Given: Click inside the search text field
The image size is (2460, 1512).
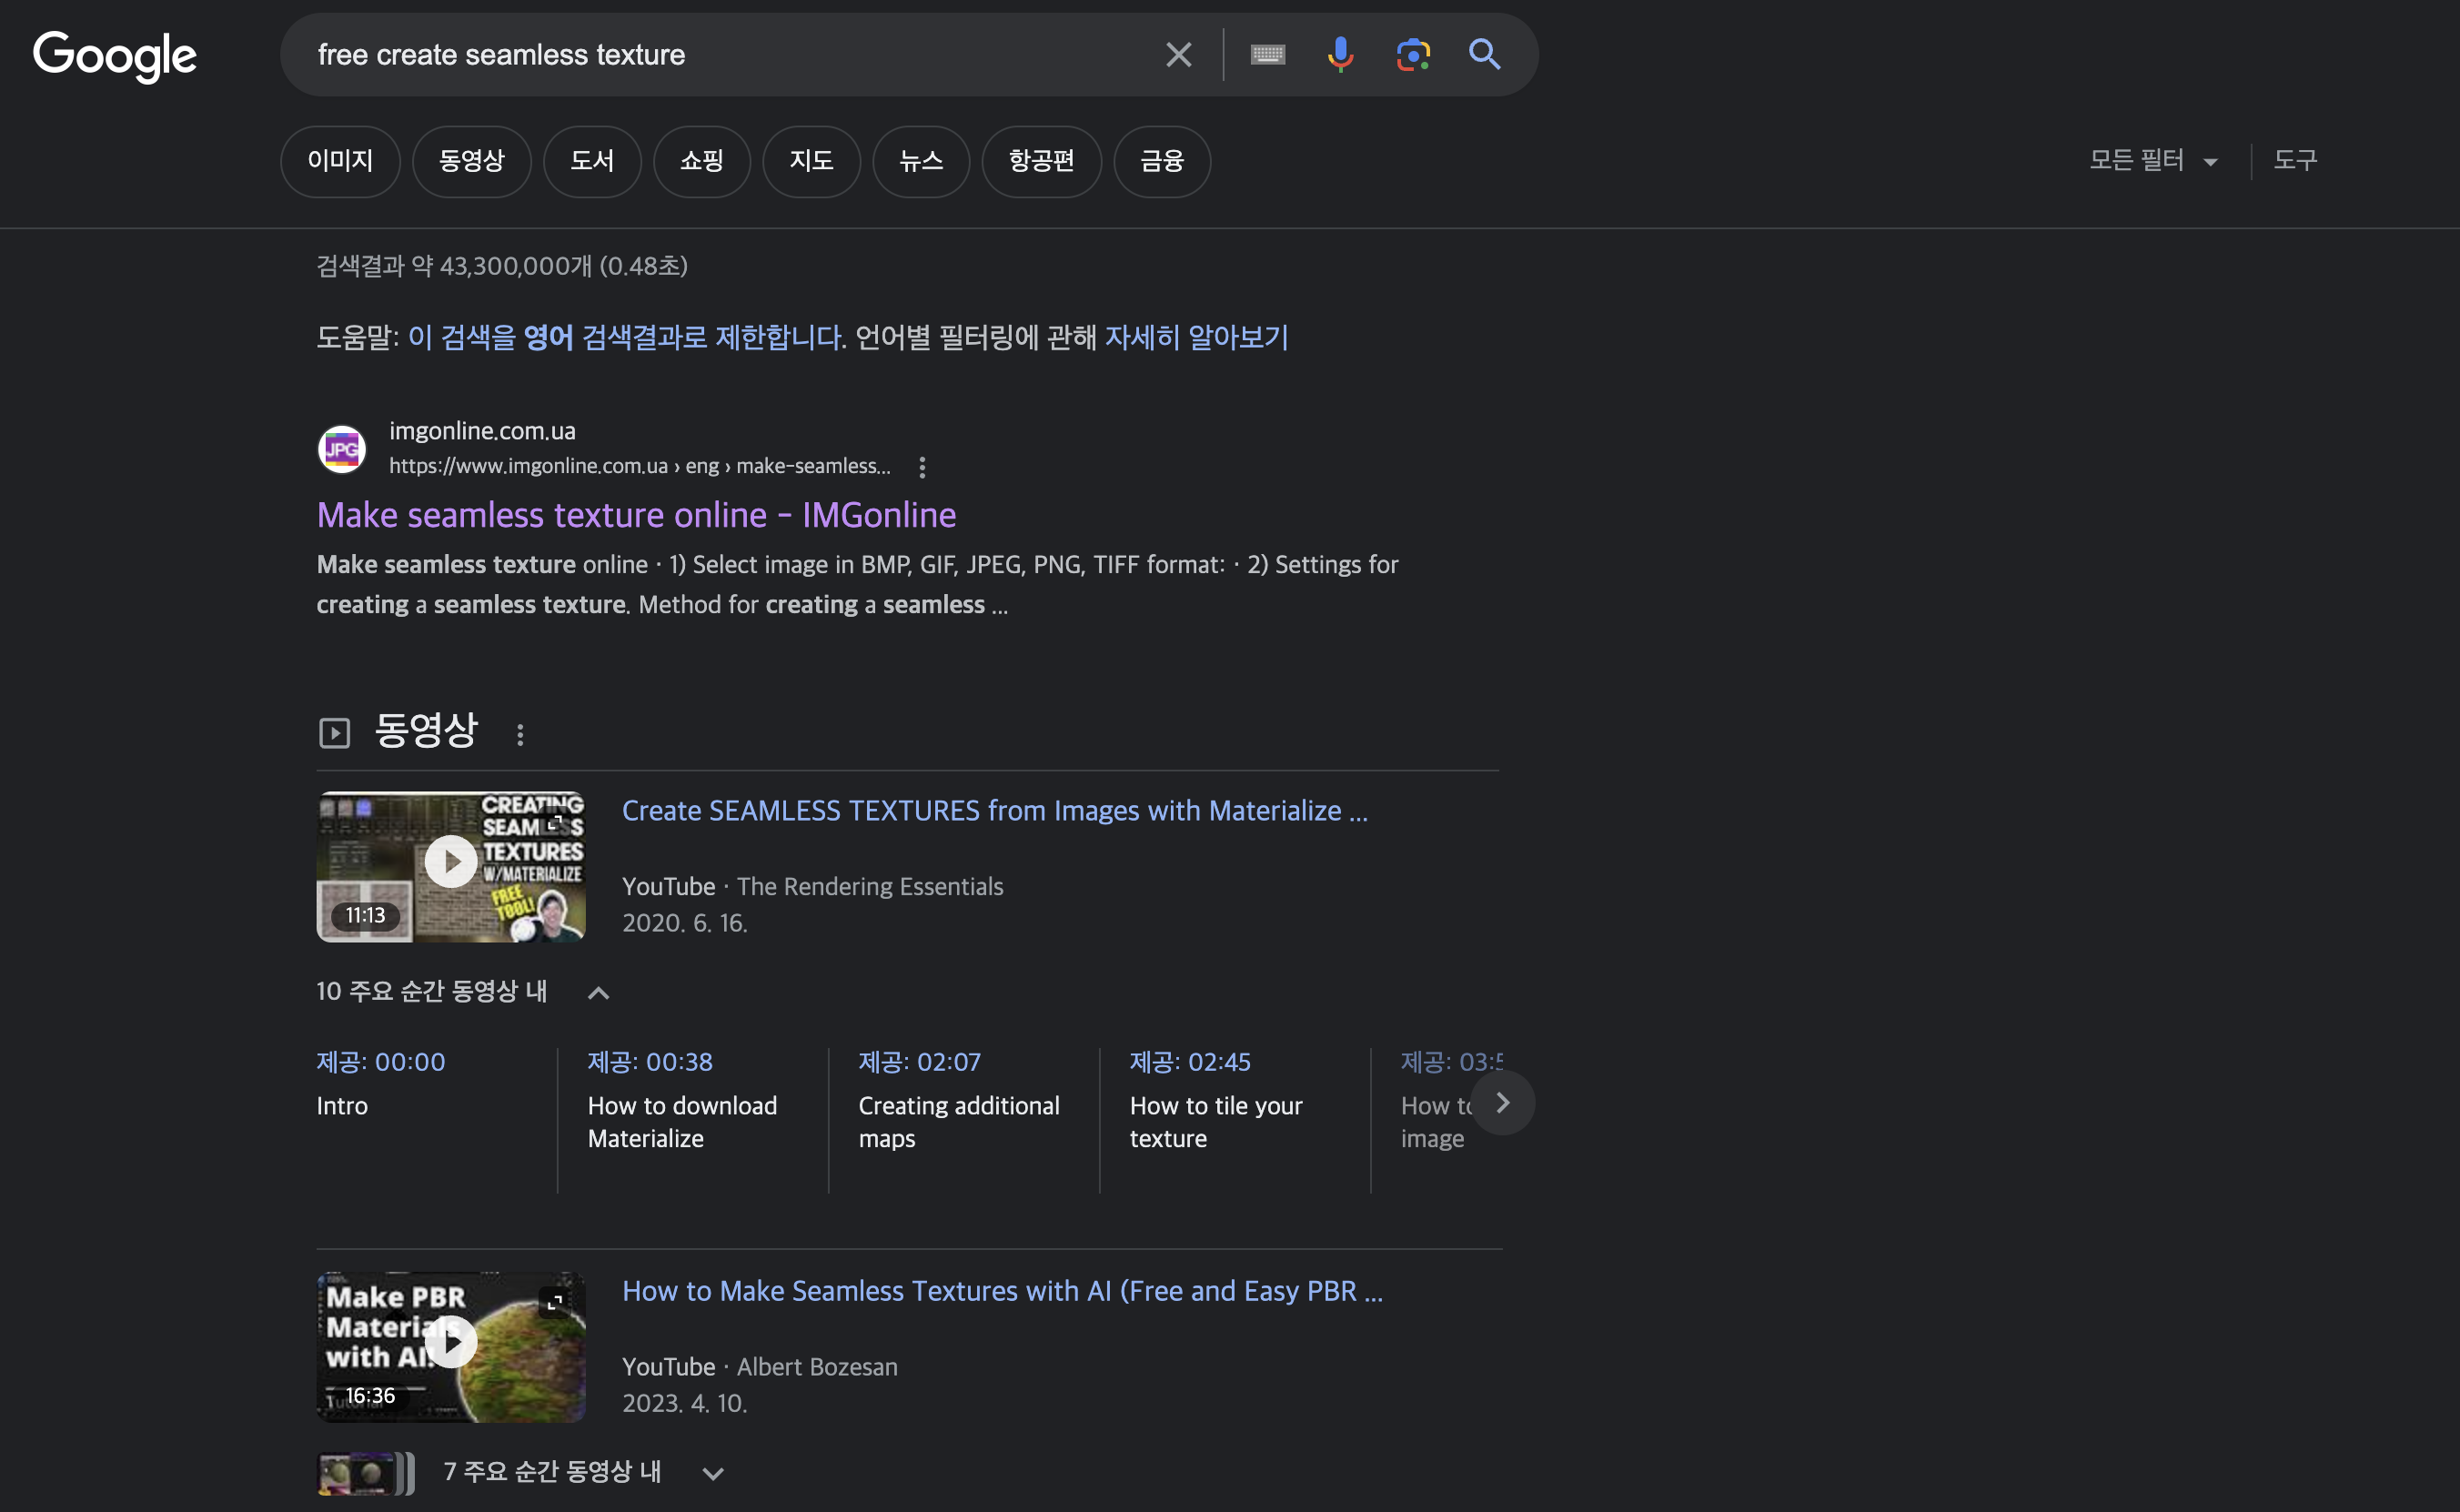Looking at the screenshot, I should pyautogui.click(x=700, y=55).
